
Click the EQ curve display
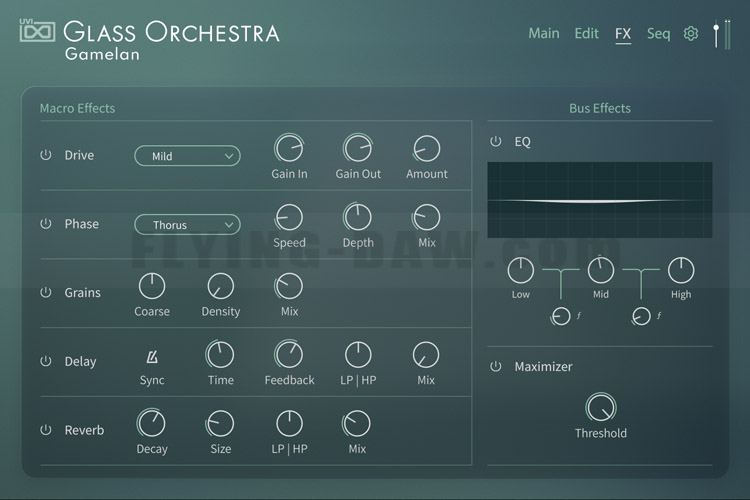(600, 200)
